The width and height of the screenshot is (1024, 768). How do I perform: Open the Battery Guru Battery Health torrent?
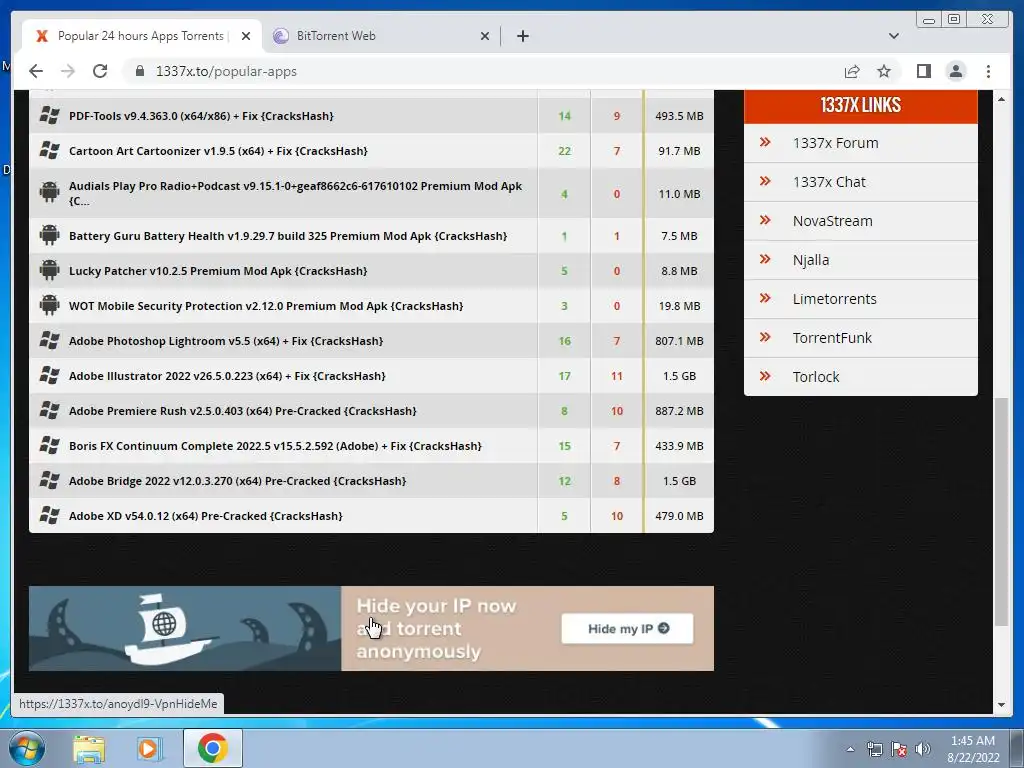pyautogui.click(x=288, y=236)
